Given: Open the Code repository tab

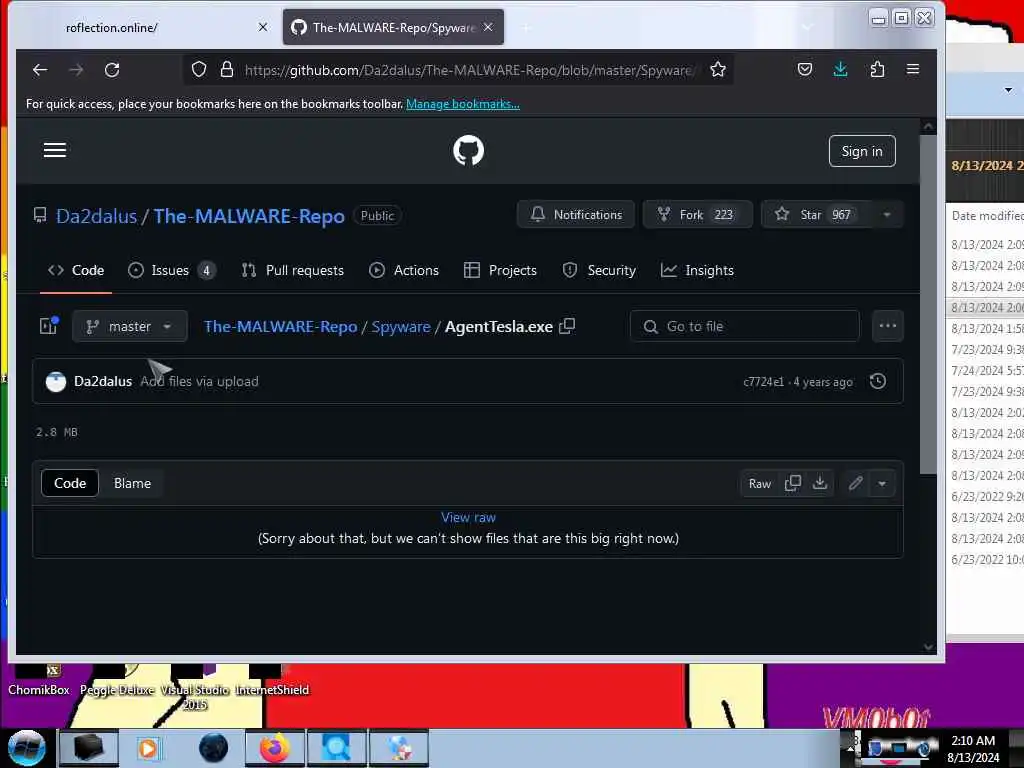Looking at the screenshot, I should tap(76, 270).
